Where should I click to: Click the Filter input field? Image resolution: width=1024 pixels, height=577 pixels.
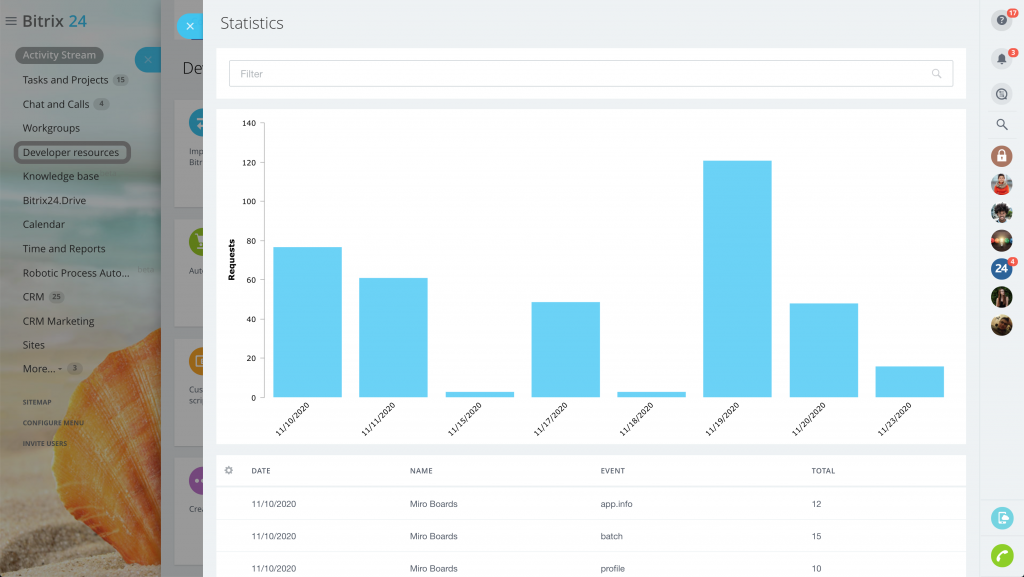pyautogui.click(x=580, y=74)
